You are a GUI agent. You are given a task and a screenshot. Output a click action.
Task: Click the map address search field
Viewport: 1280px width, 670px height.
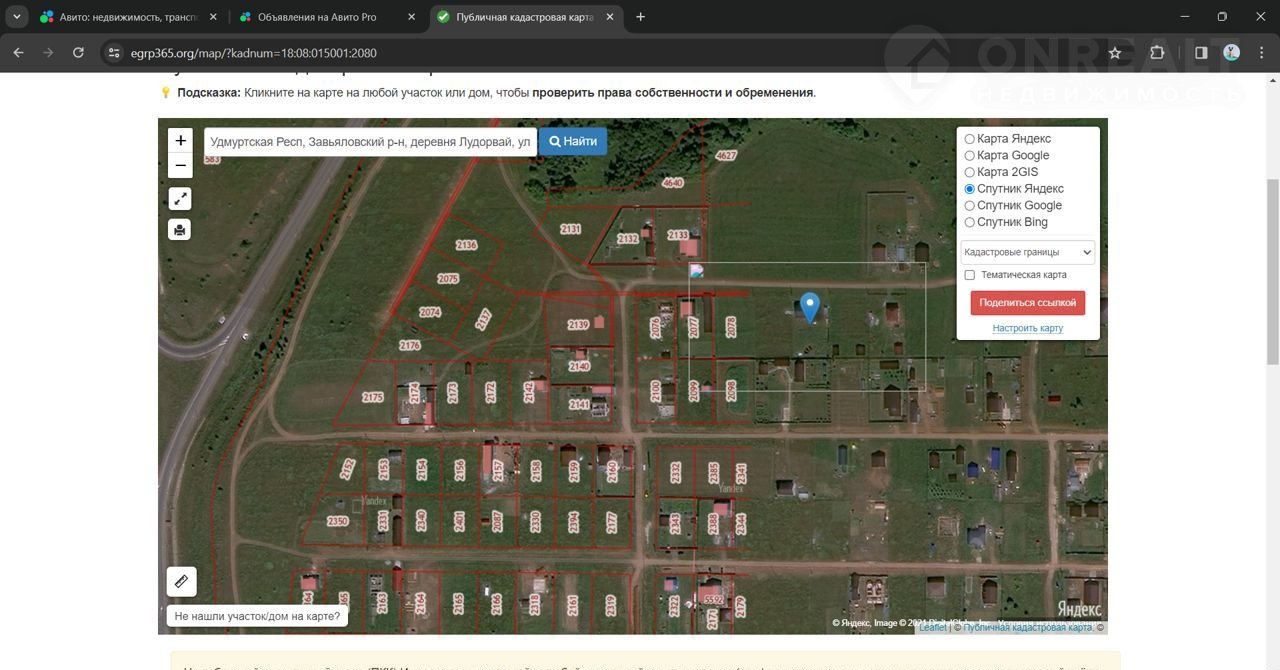pos(370,142)
